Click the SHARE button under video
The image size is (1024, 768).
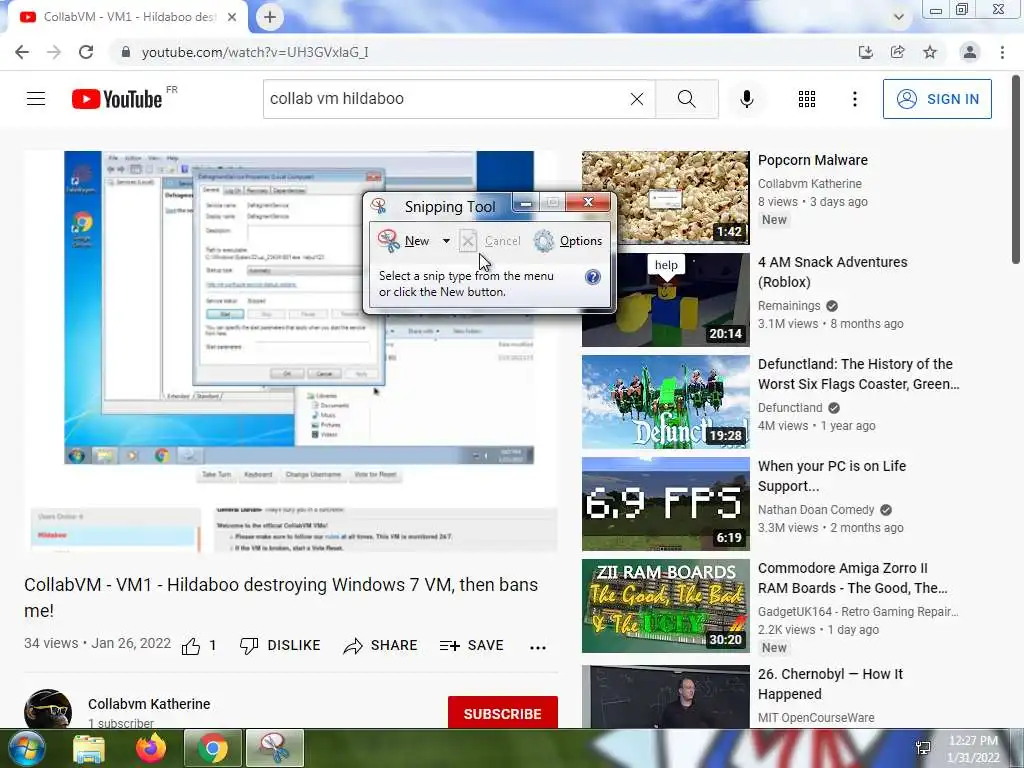tap(380, 646)
